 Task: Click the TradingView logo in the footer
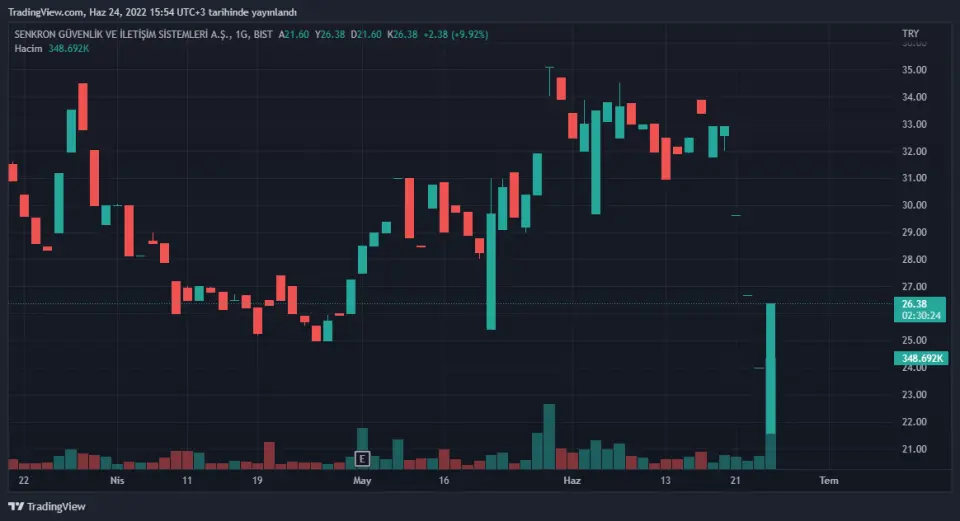(47, 506)
